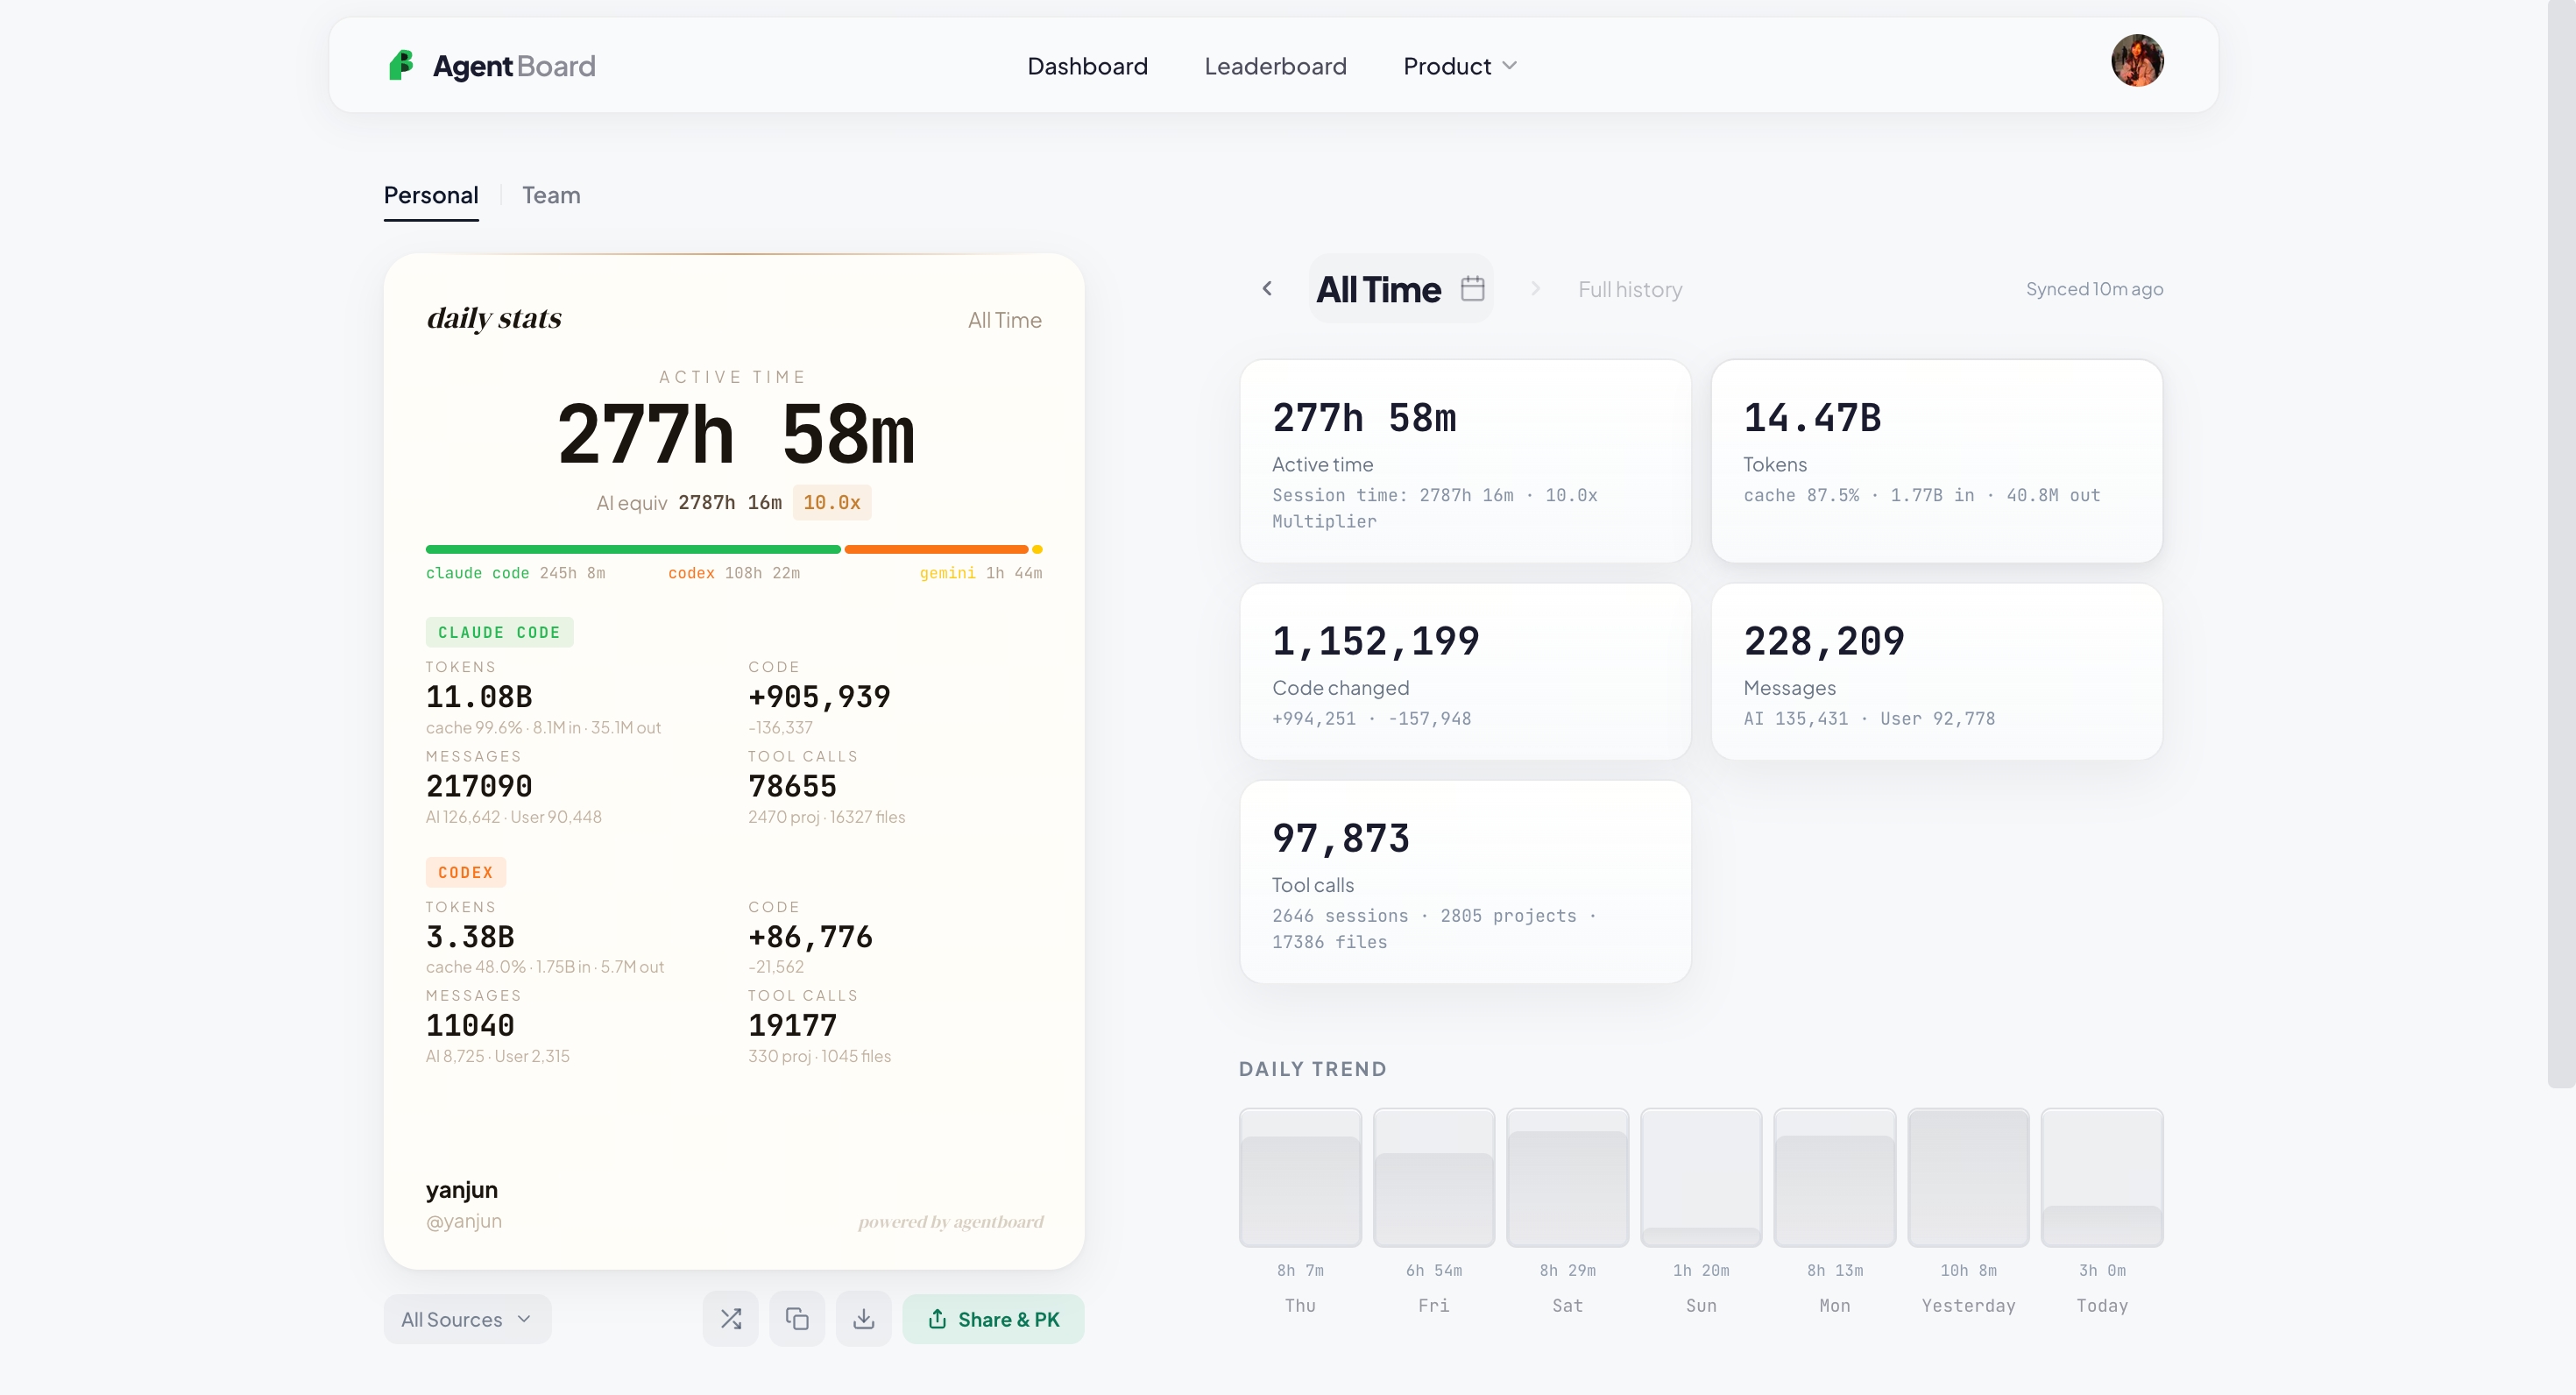Click the 'gemini 1h 44m' label

point(981,573)
